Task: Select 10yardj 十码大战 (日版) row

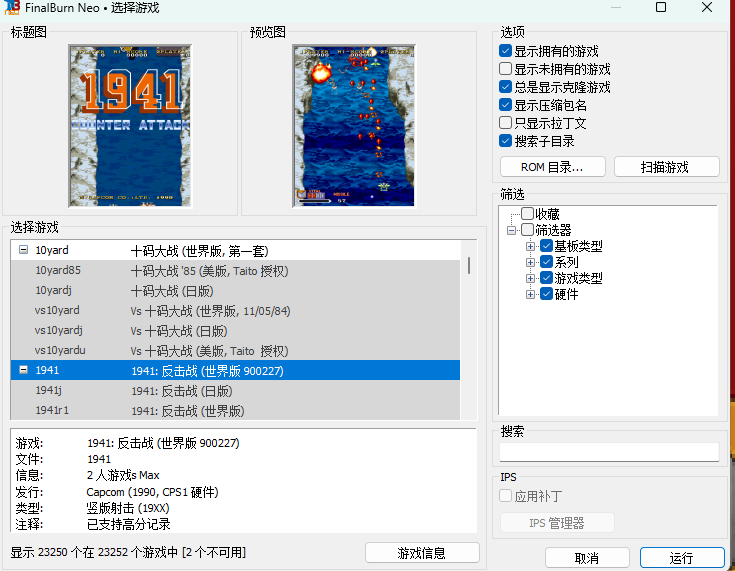Action: (235, 291)
